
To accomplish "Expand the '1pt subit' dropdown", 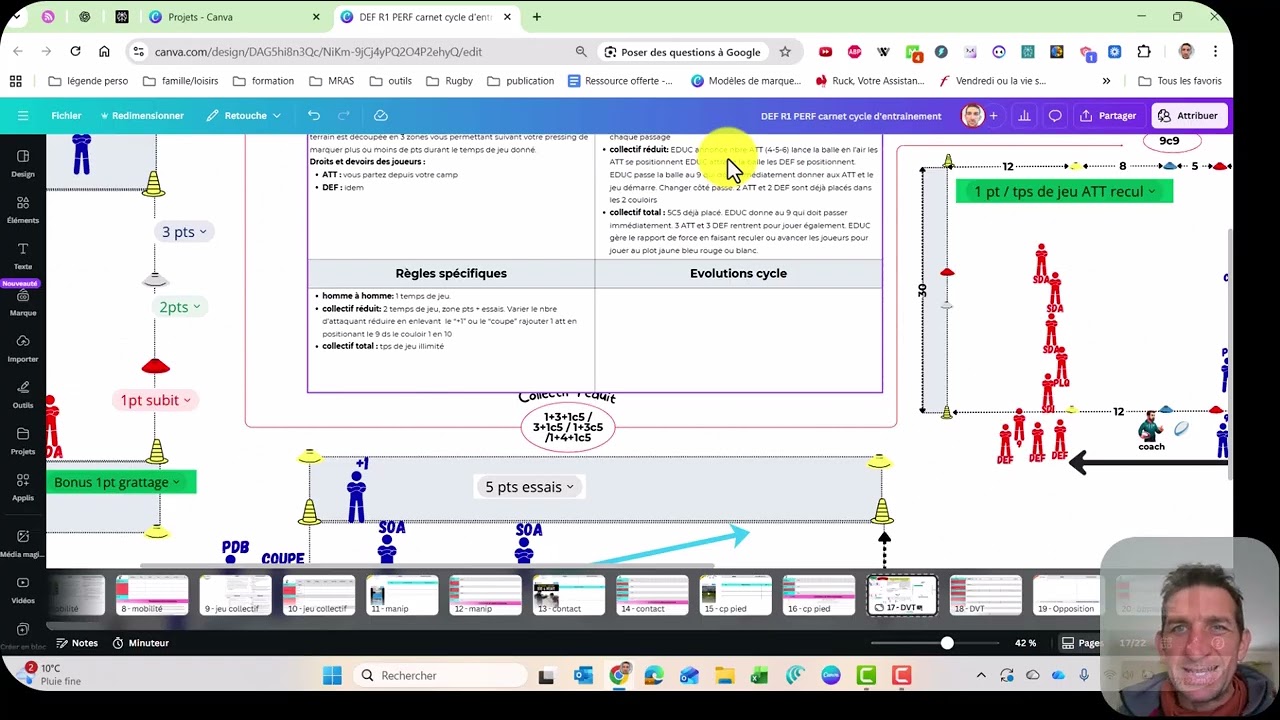I will coord(156,400).
